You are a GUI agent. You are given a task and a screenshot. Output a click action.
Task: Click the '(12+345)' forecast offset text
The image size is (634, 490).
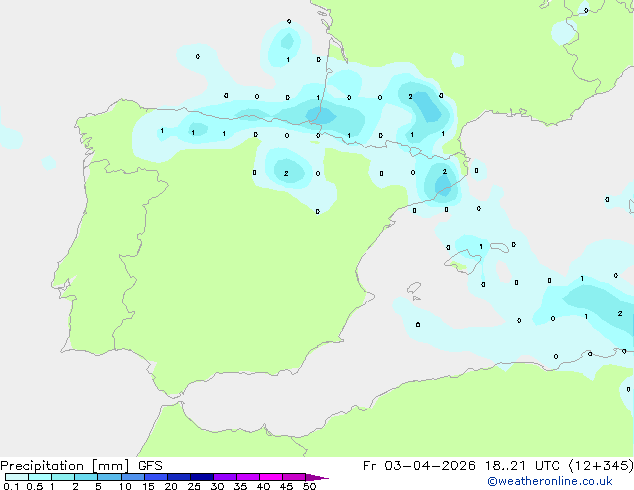(601, 466)
